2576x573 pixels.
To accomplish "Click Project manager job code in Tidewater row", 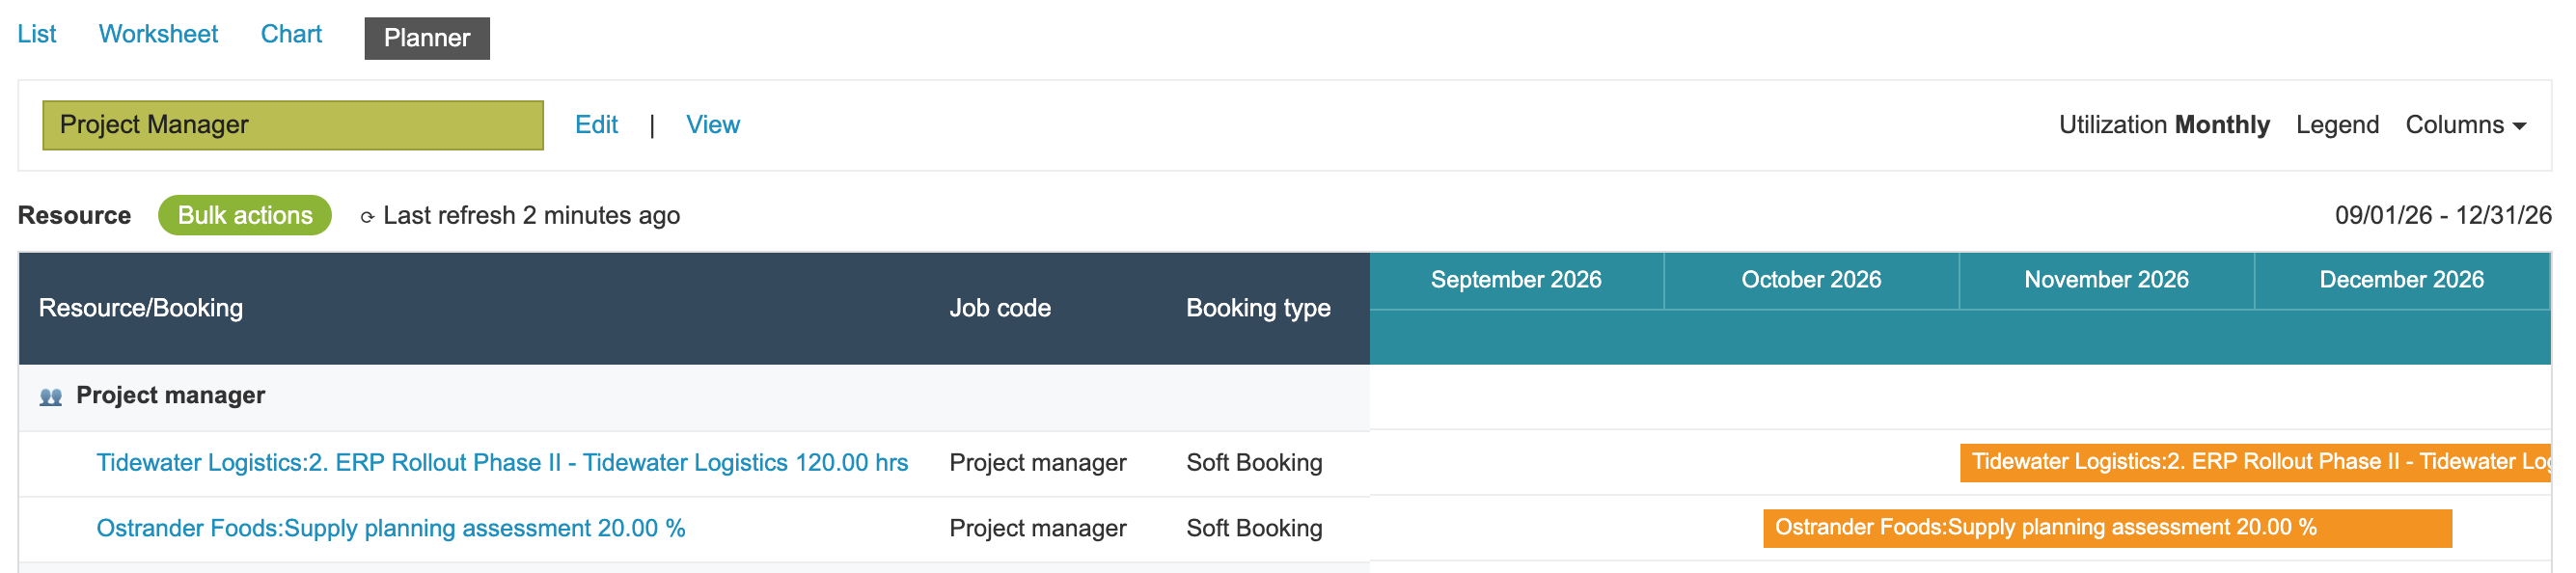I will 1037,463.
